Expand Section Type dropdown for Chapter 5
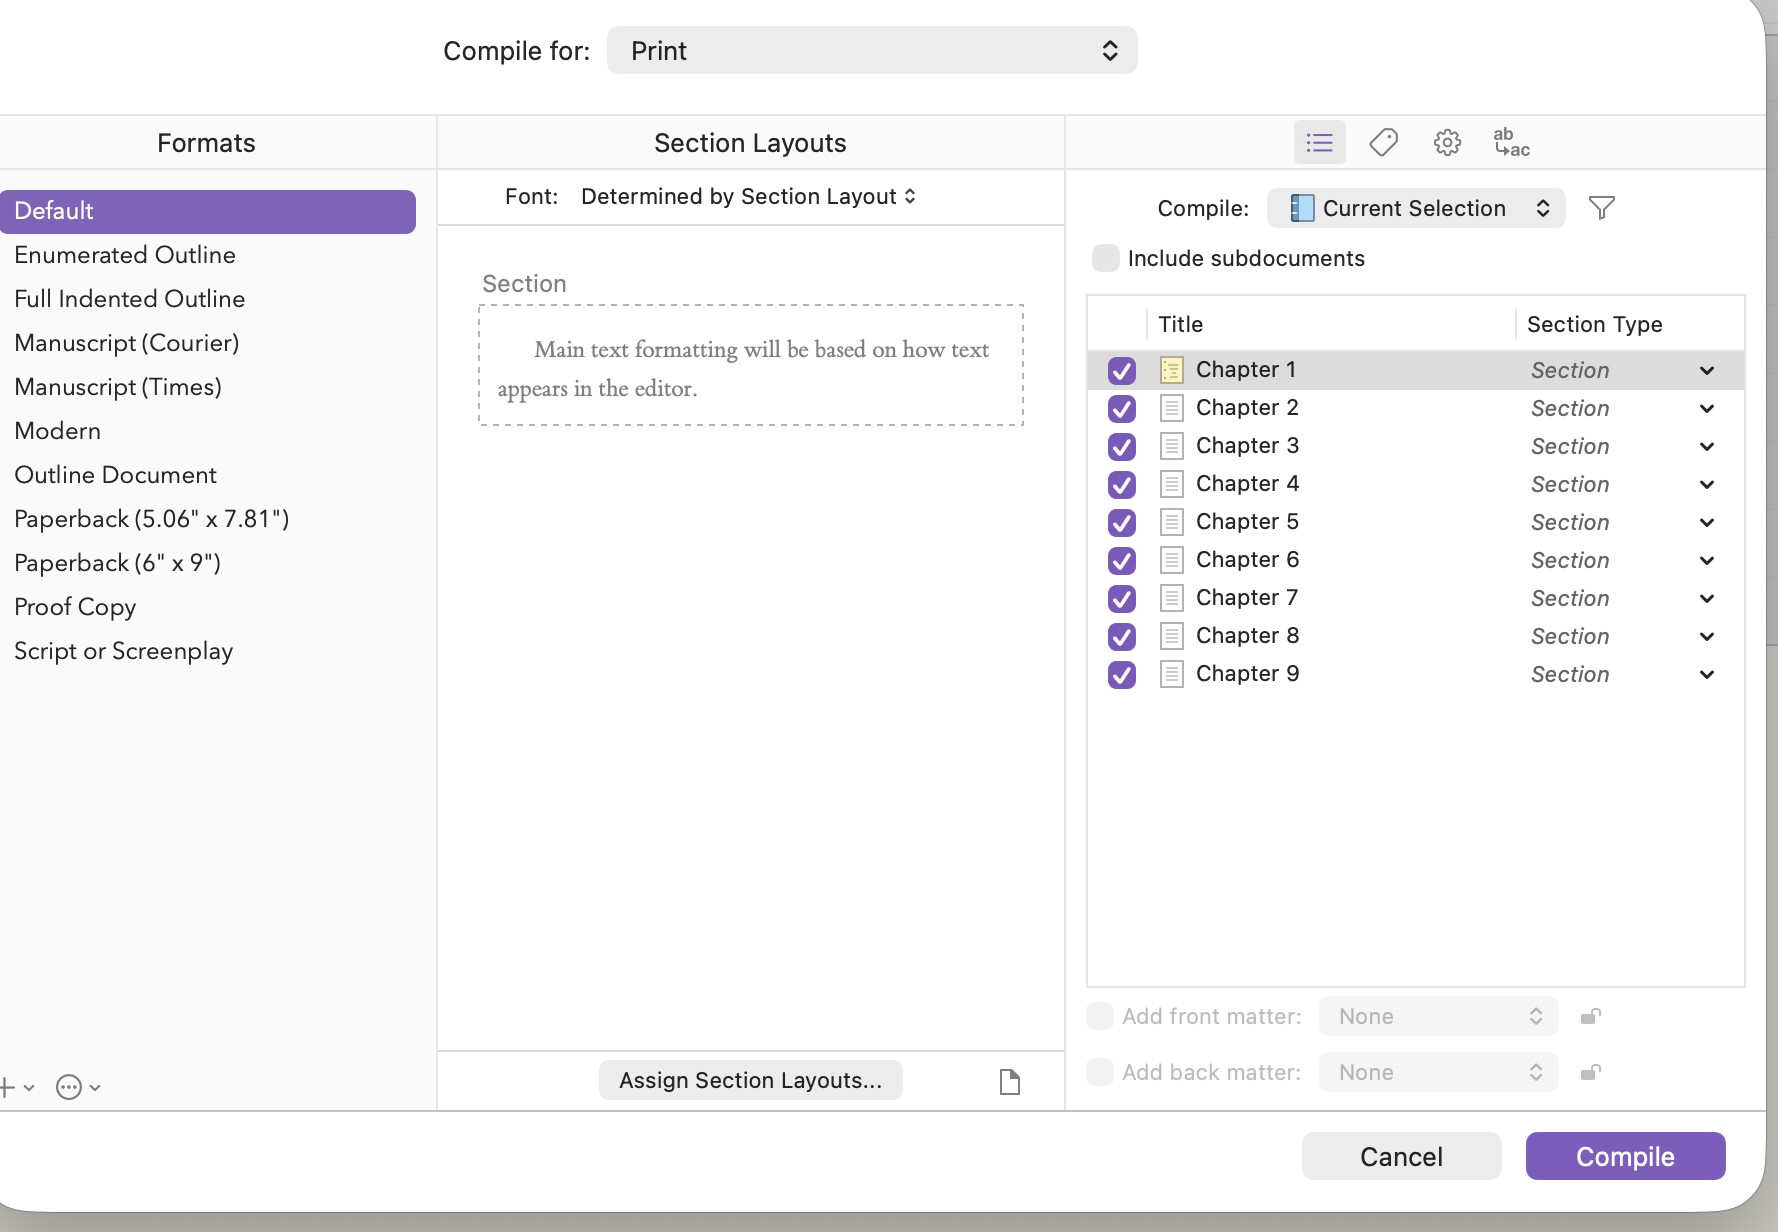The image size is (1778, 1232). click(x=1706, y=523)
